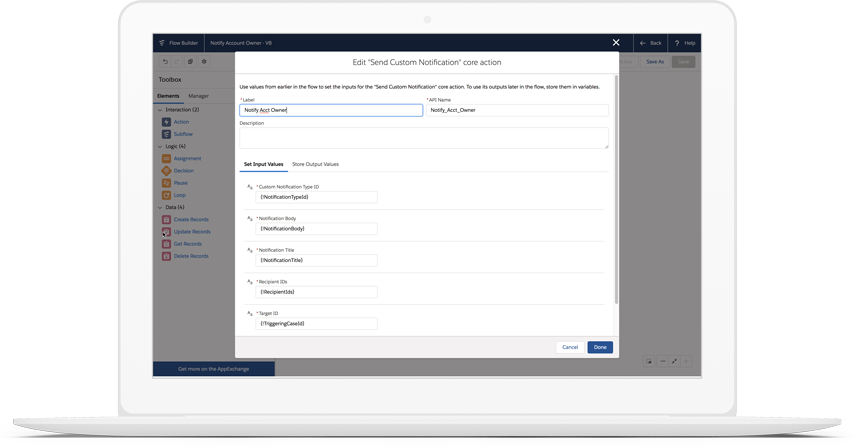Select the Action element icon
The image size is (857, 447).
pos(166,122)
